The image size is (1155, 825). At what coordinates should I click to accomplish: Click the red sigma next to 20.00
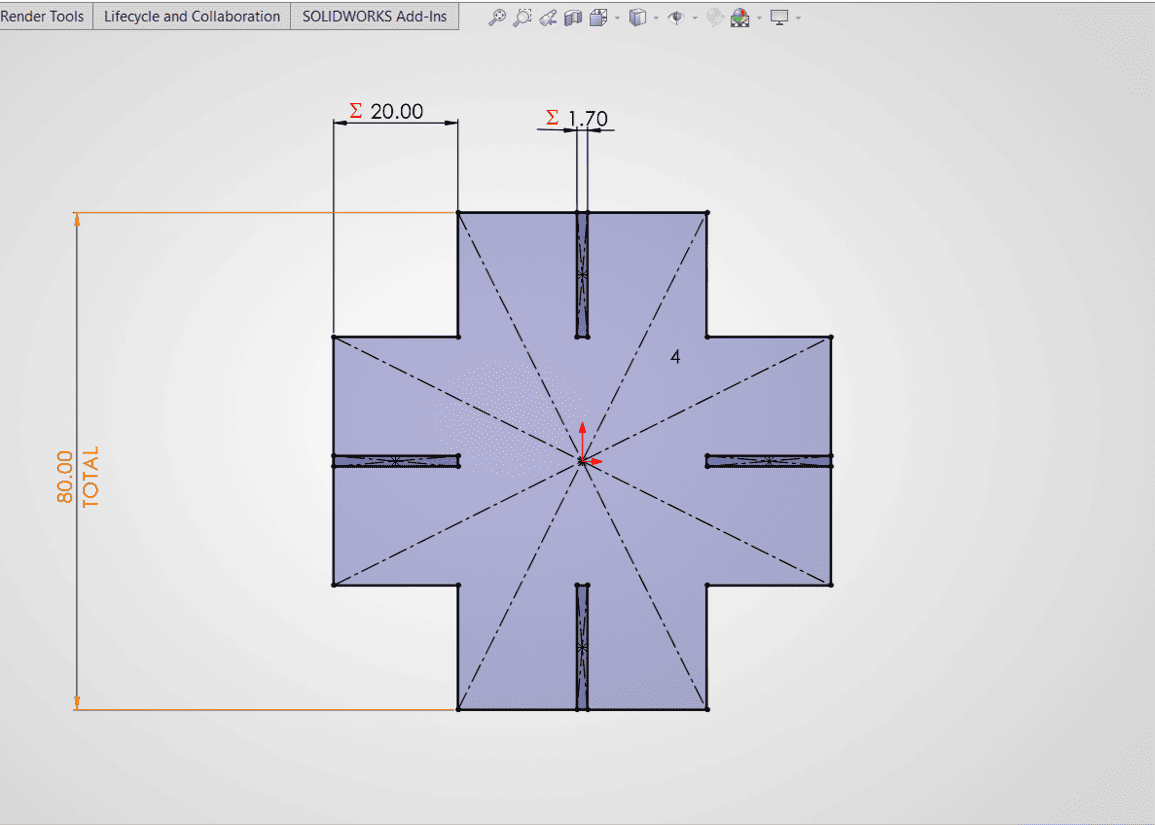pyautogui.click(x=355, y=111)
